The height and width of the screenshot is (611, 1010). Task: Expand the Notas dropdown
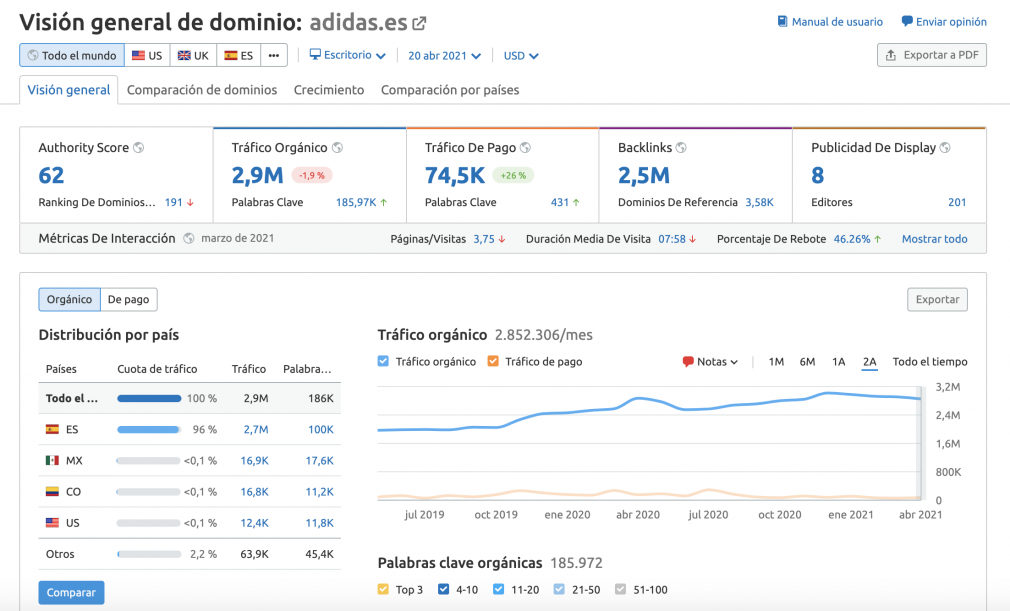tap(710, 362)
